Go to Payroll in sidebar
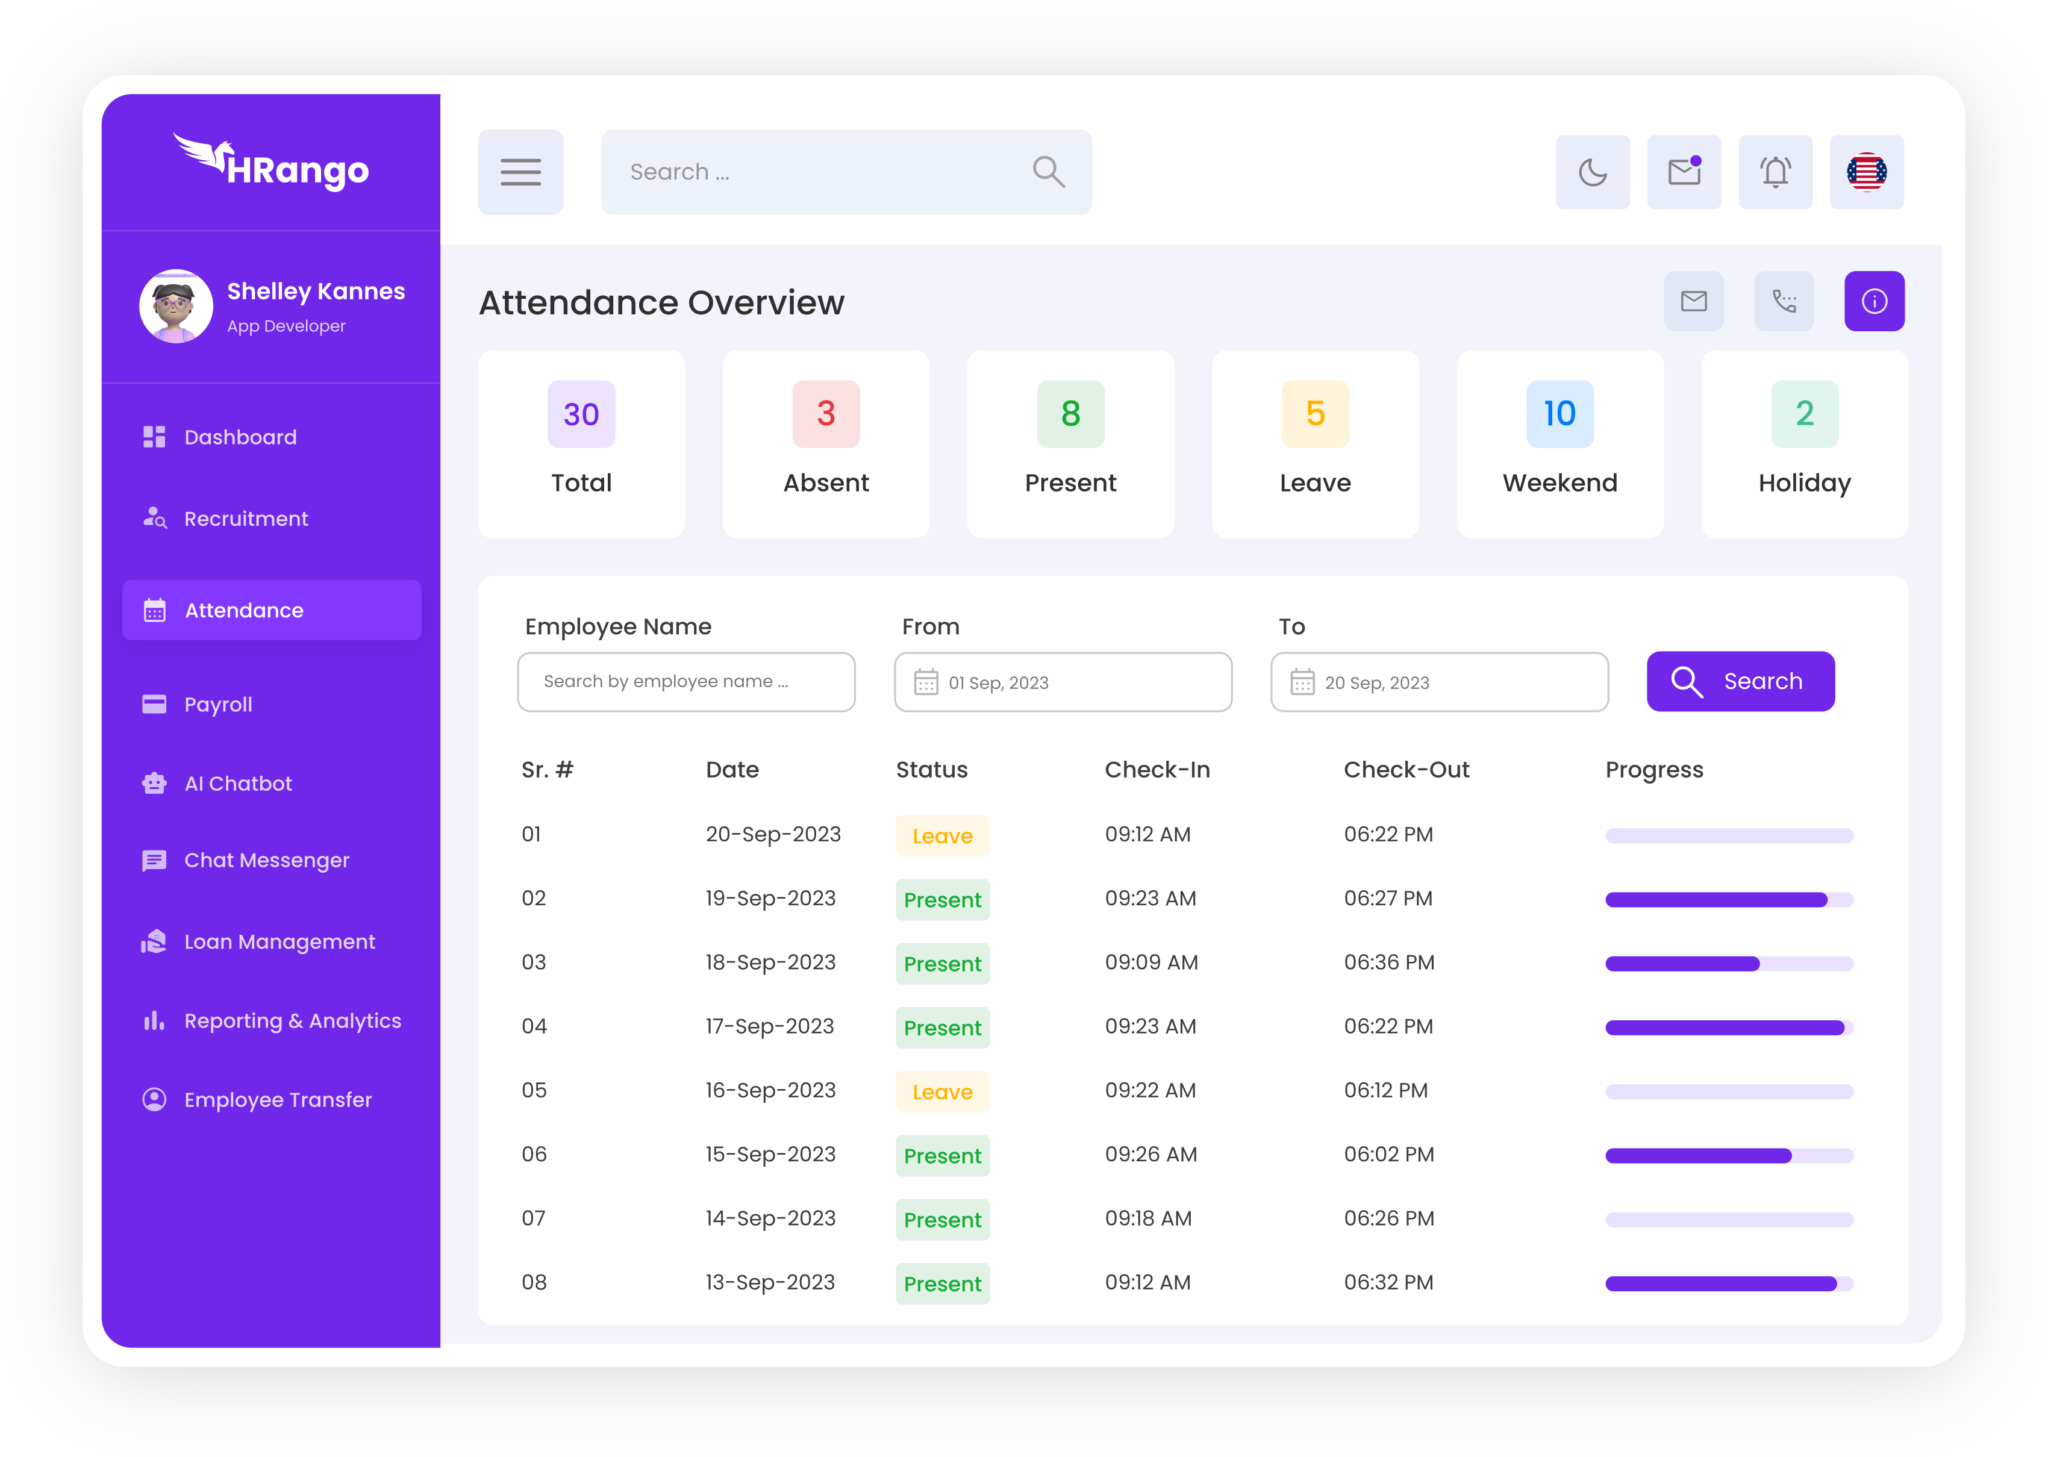The image size is (2048, 1457). tap(218, 704)
